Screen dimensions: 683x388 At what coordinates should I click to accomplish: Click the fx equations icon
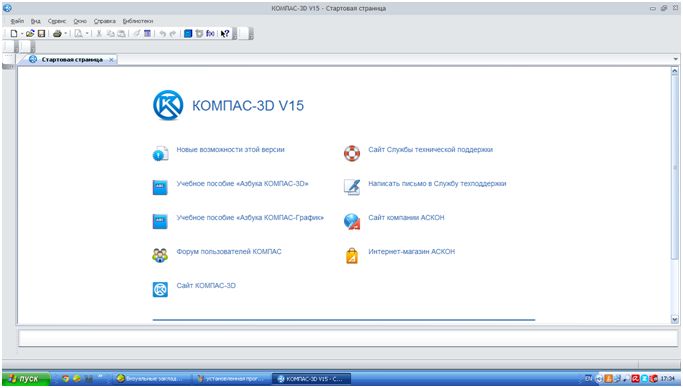[x=210, y=34]
